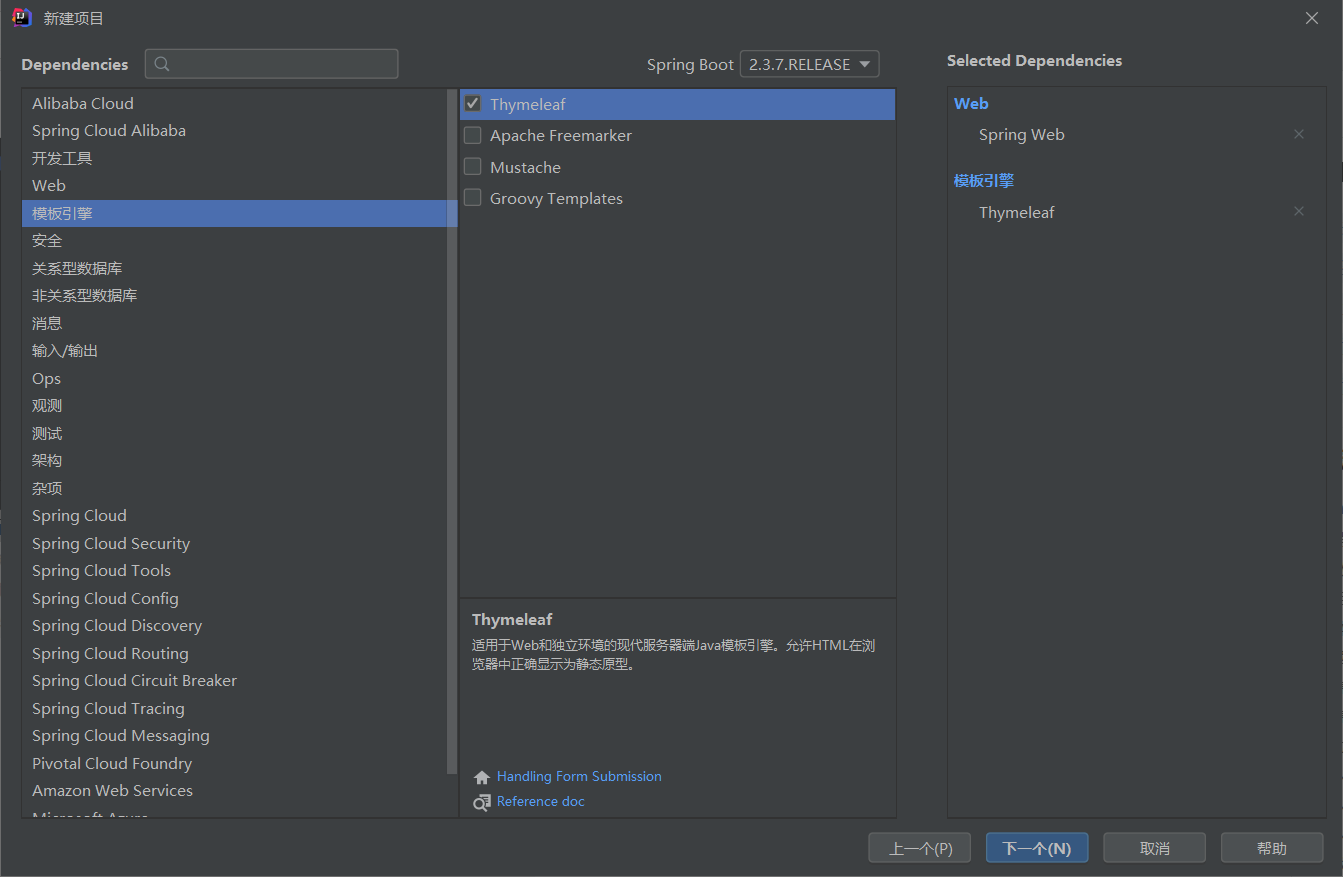
Task: Choose the 输入/输出 category
Action: (x=234, y=350)
